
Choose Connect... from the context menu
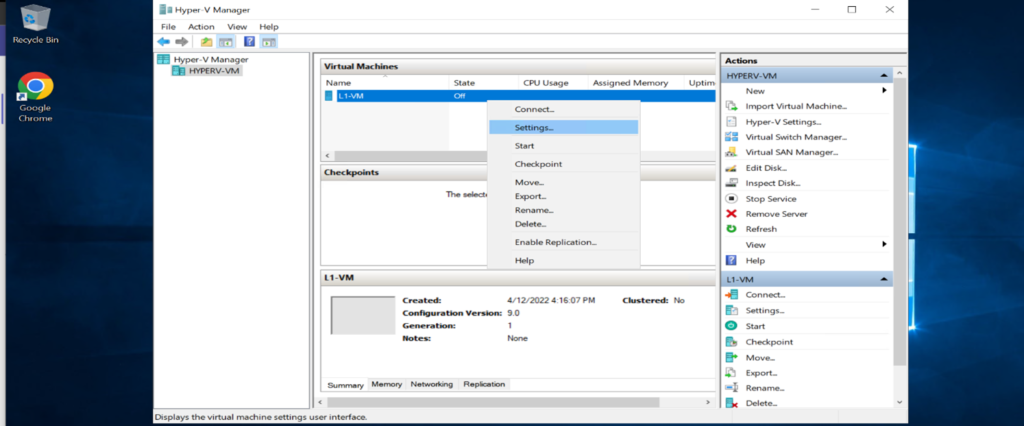coord(564,109)
